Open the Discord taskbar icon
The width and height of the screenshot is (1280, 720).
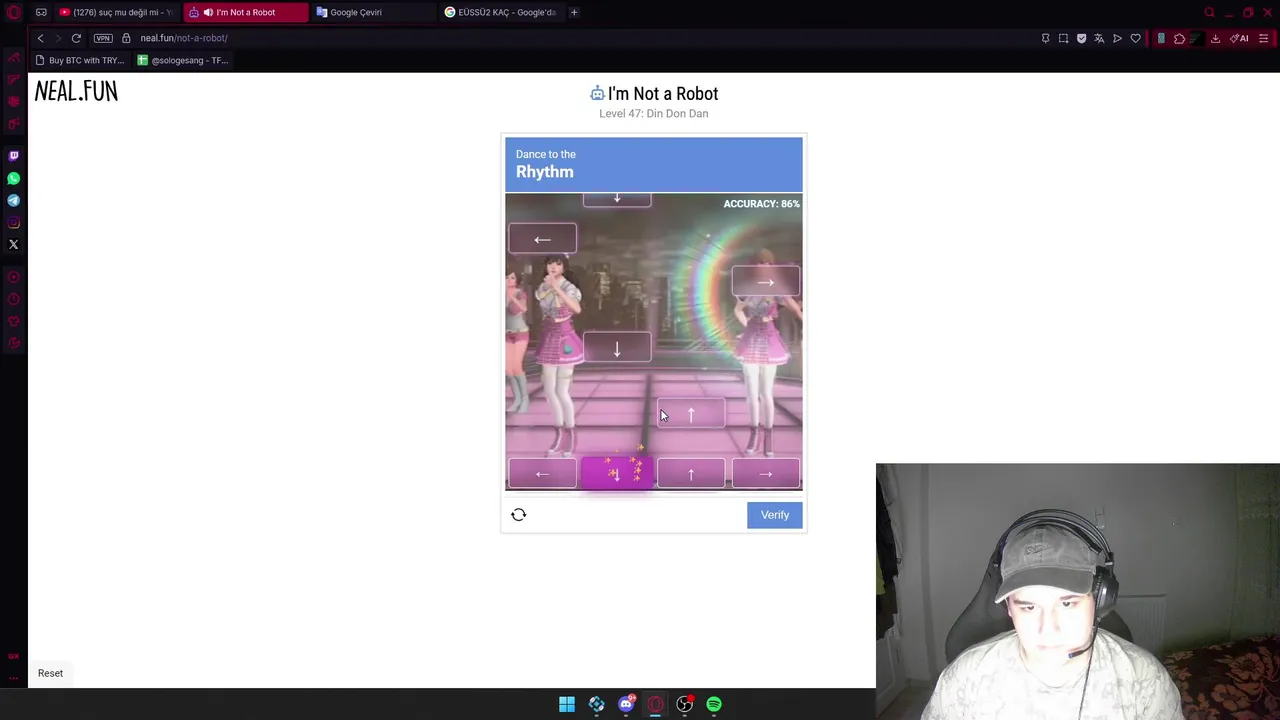626,704
